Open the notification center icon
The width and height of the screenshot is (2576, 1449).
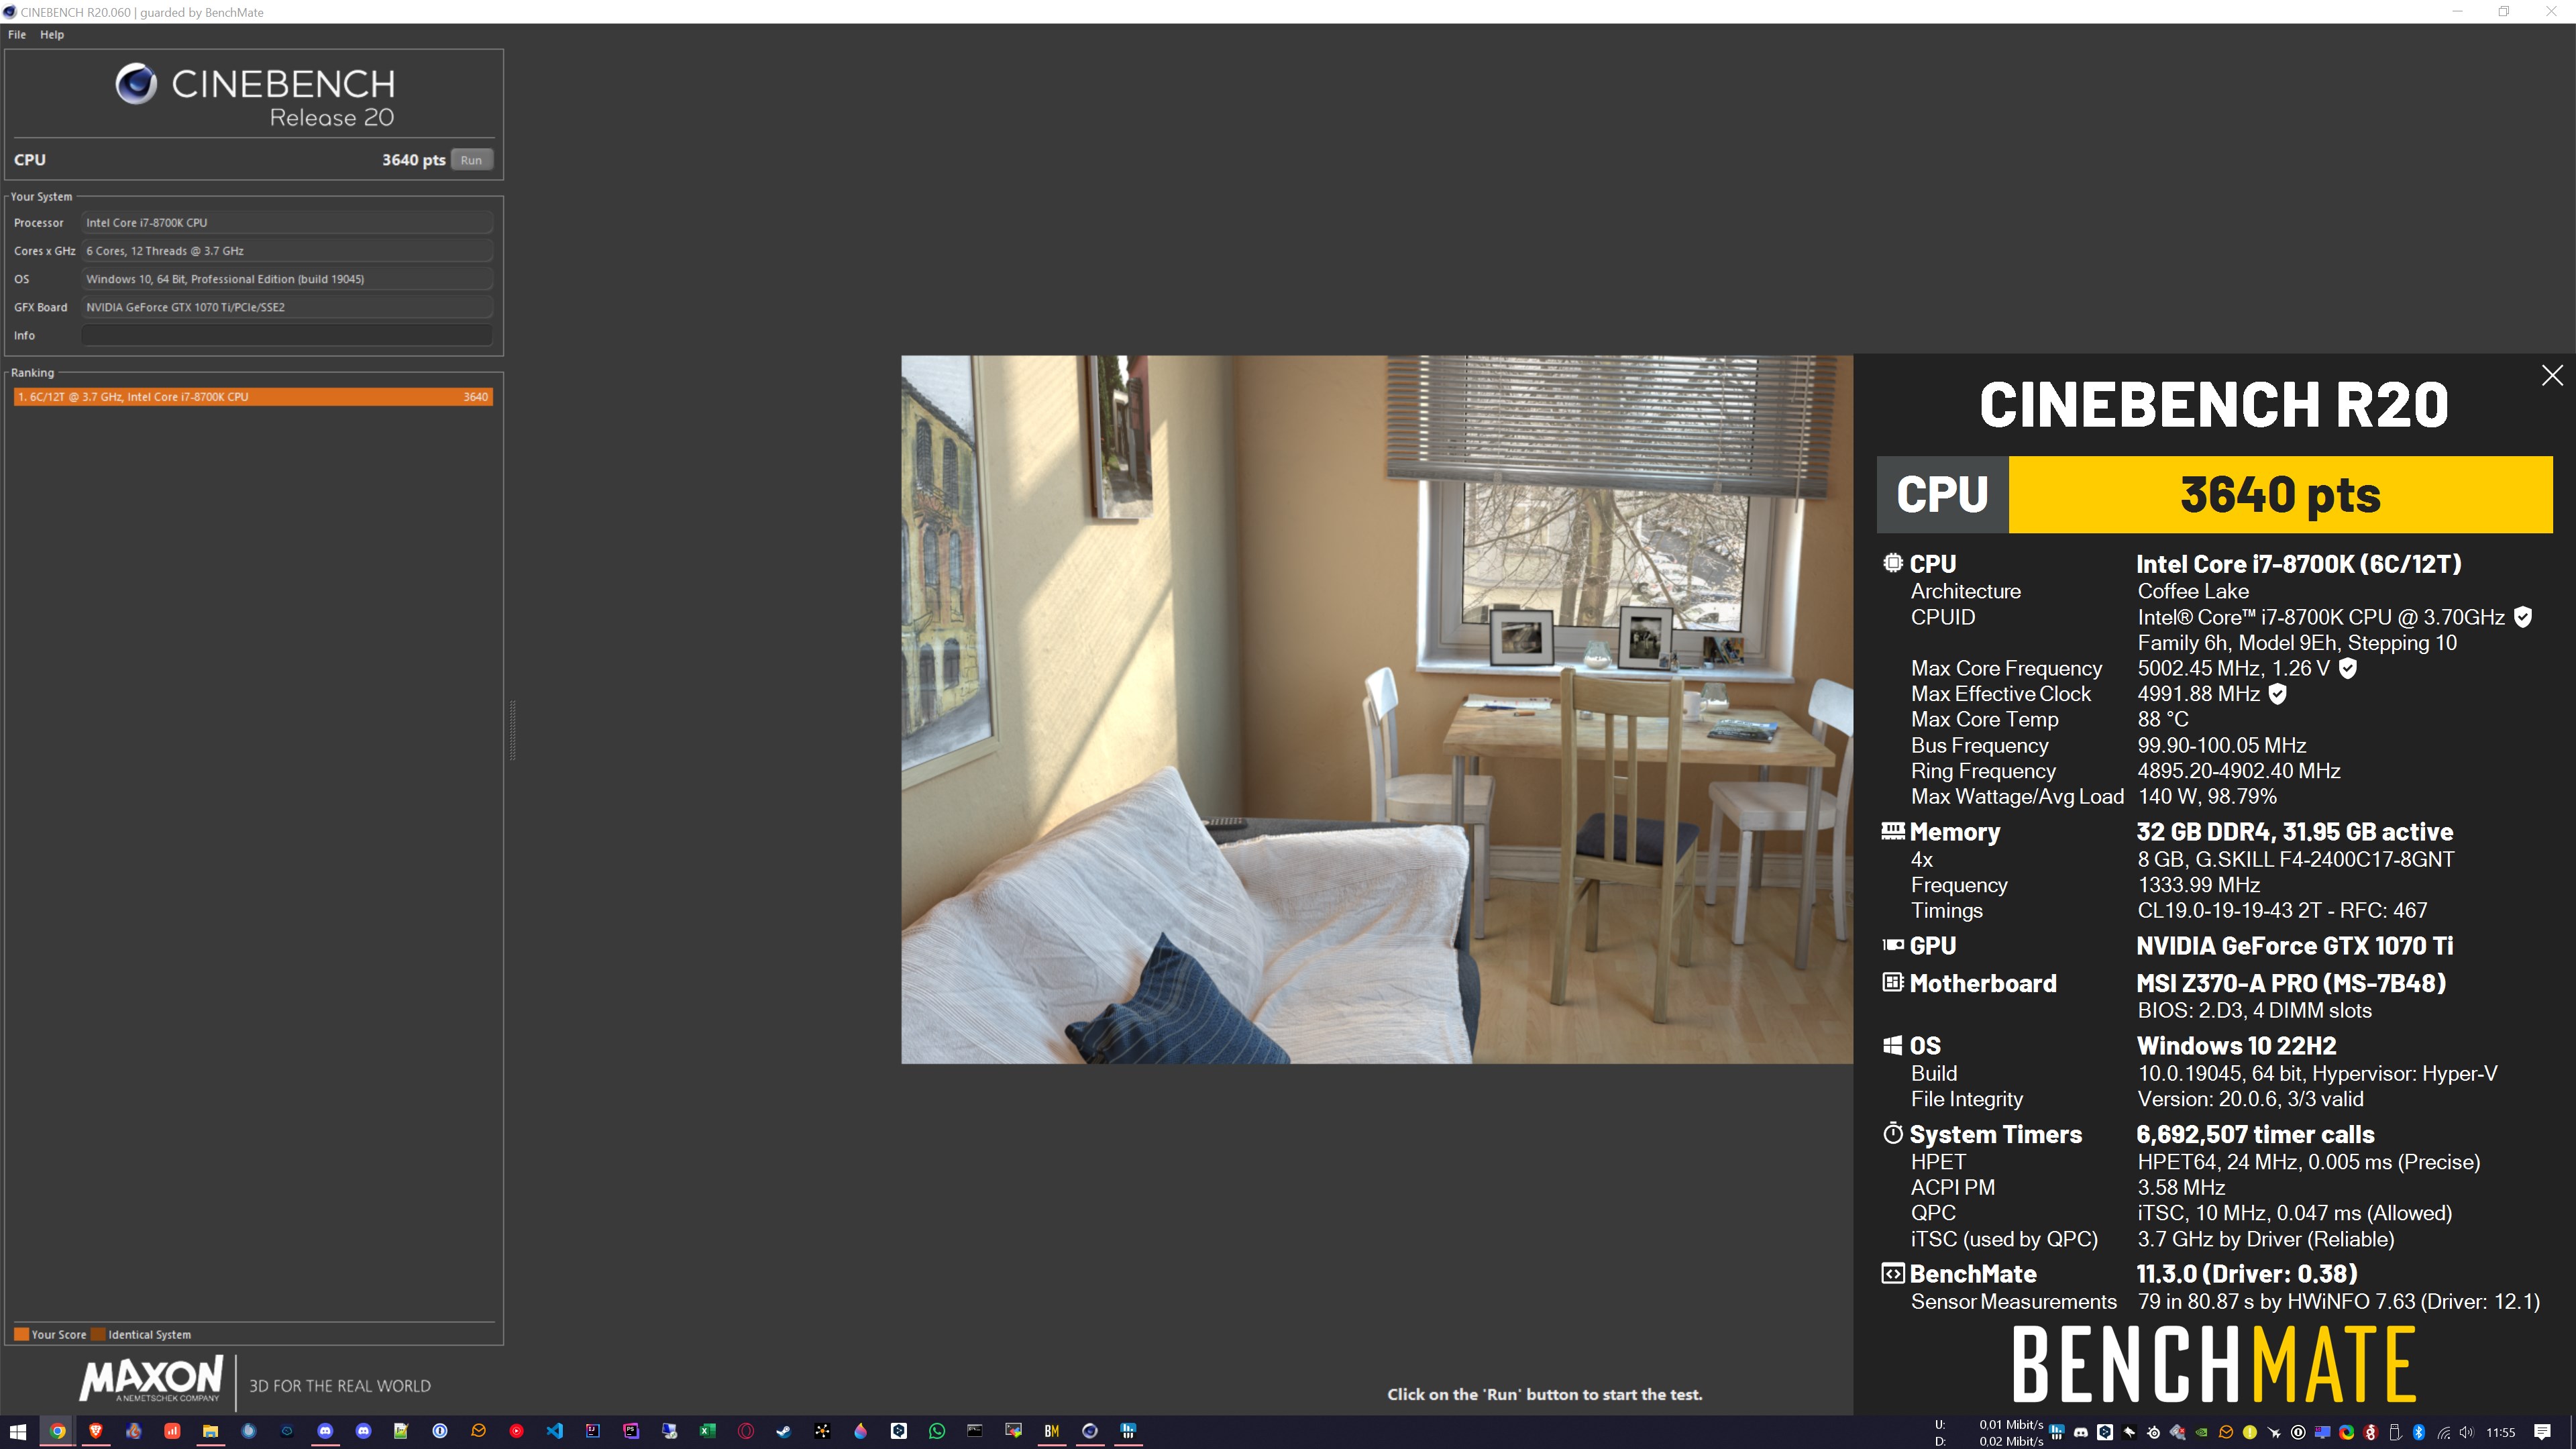pos(2542,1432)
